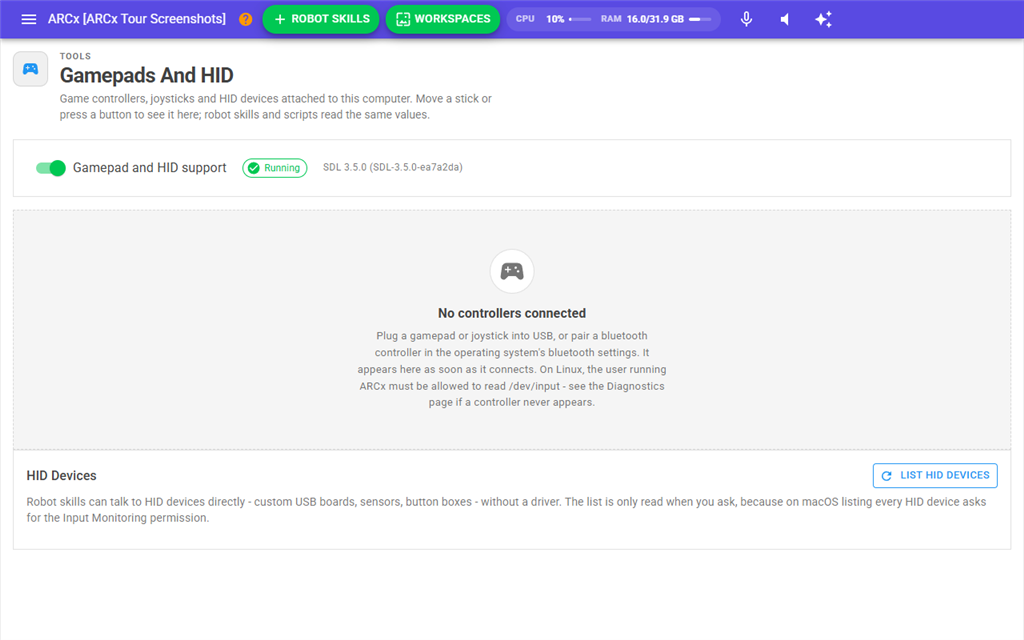This screenshot has width=1024, height=640.
Task: Click the CPU 10% usage indicator
Action: [x=552, y=19]
